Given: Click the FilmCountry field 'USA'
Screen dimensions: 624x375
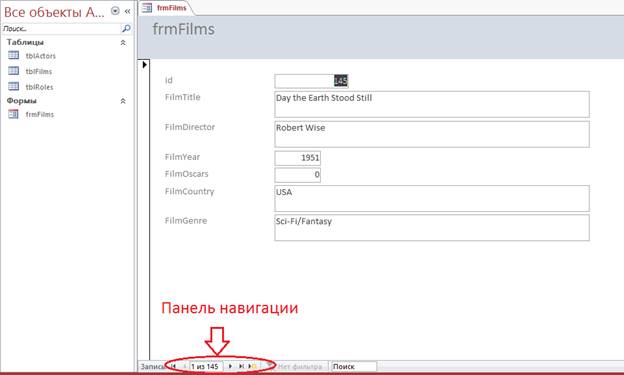Looking at the screenshot, I should click(x=432, y=198).
